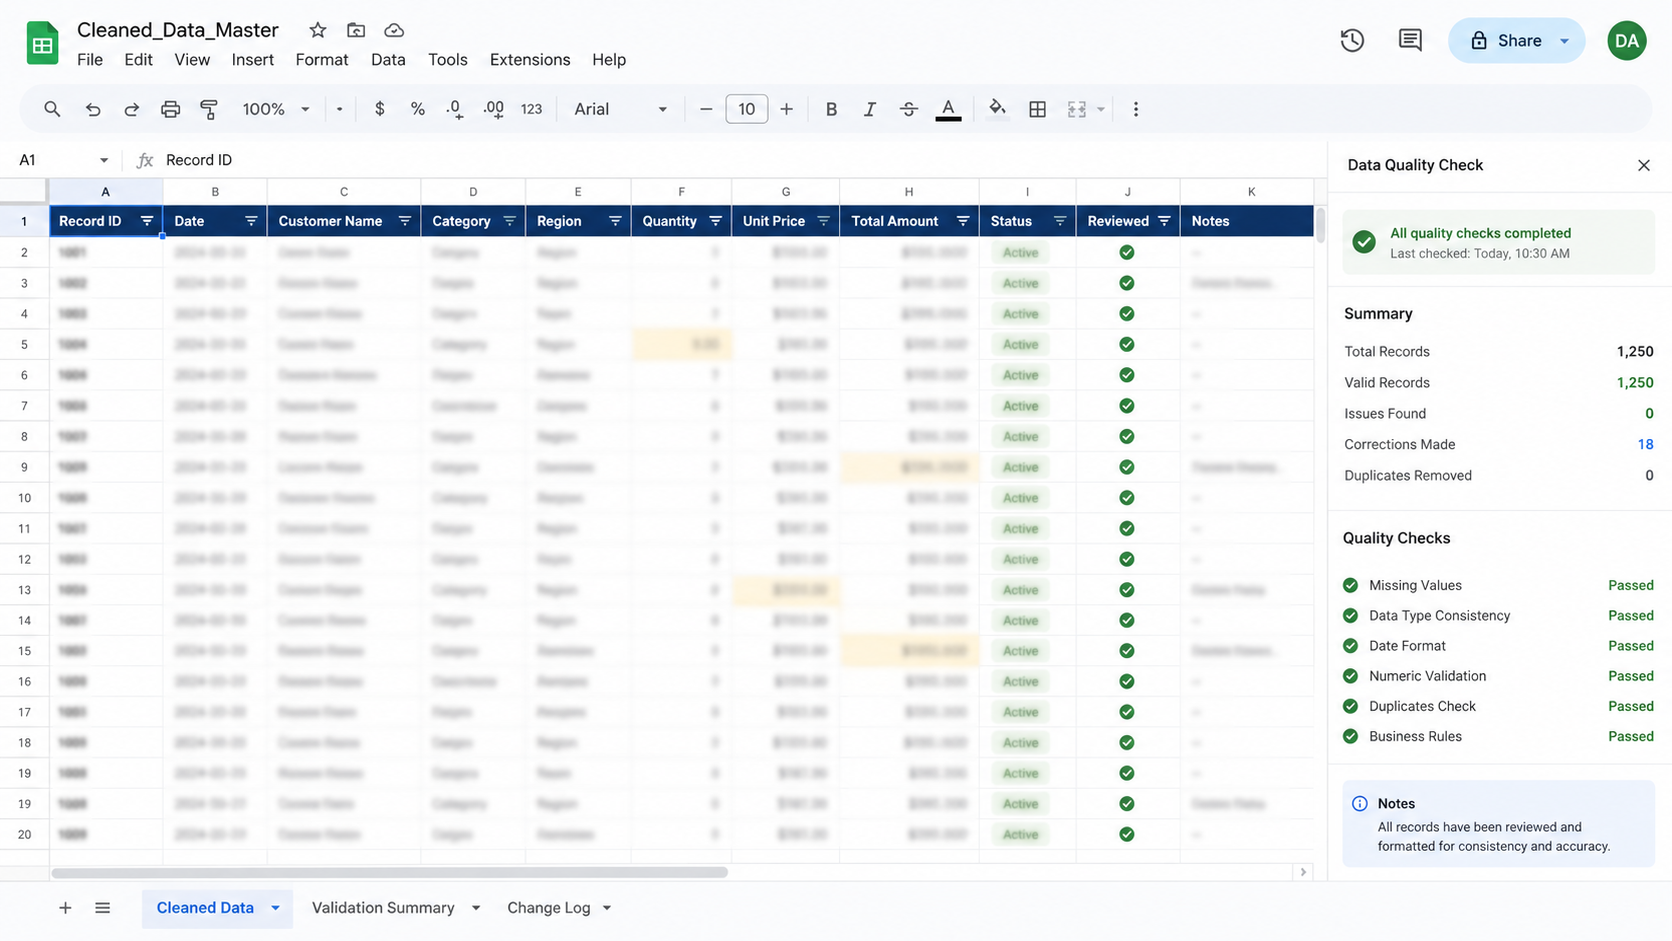Open the Edit menu

(138, 59)
